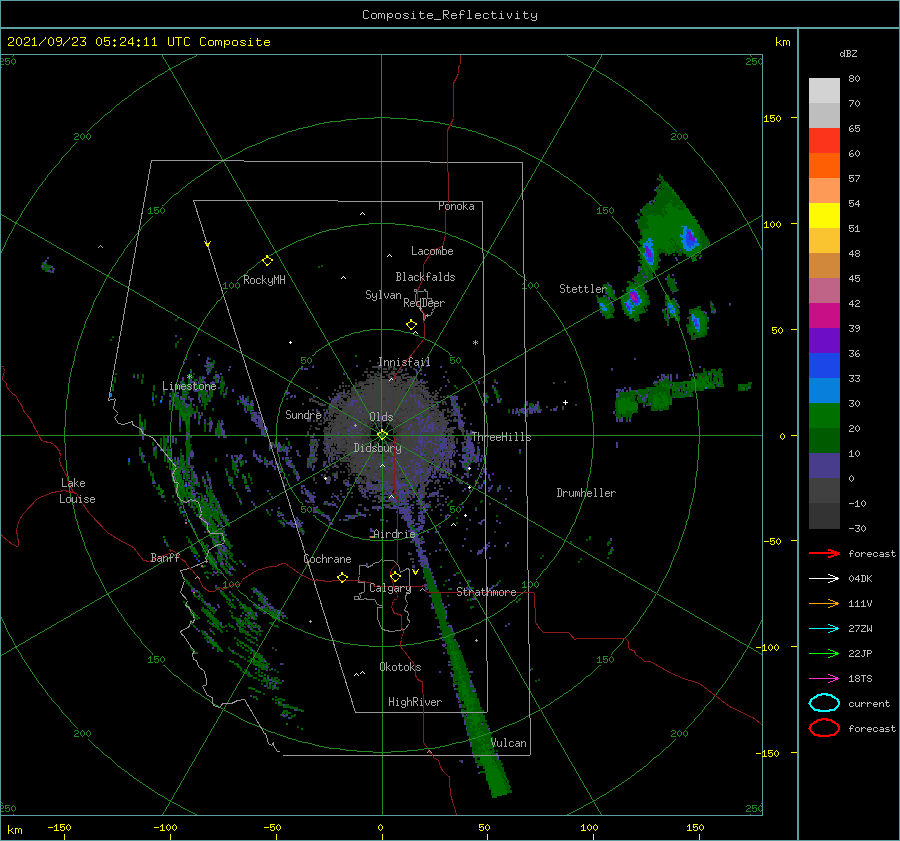This screenshot has height=841, width=900.
Task: Click the dBZ legend heading
Action: pos(848,53)
